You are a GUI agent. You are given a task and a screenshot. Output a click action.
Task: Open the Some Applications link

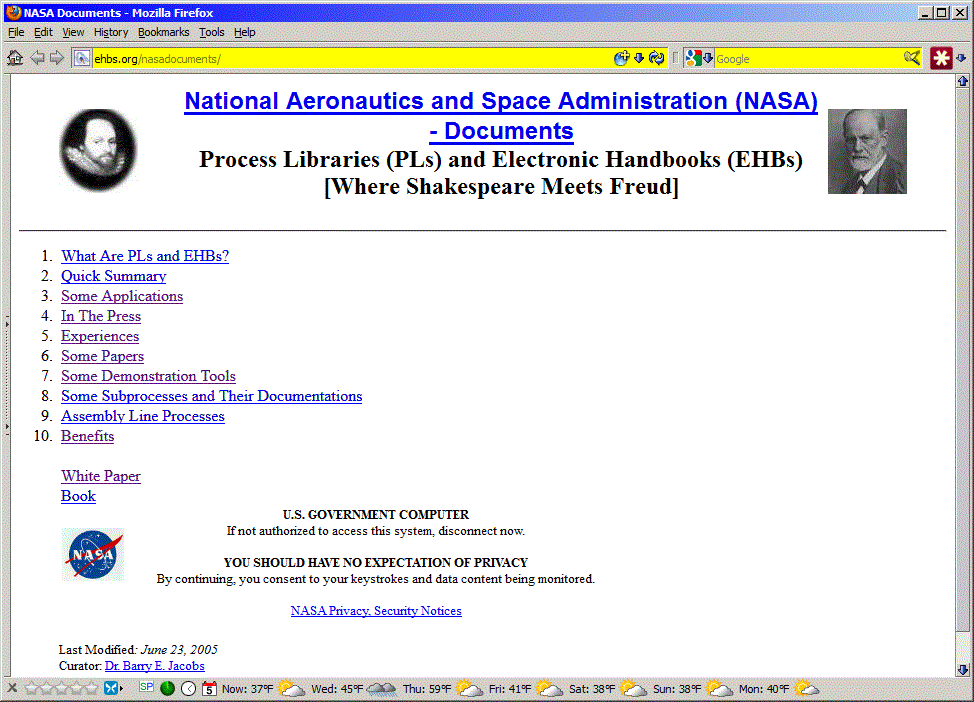pyautogui.click(x=122, y=296)
